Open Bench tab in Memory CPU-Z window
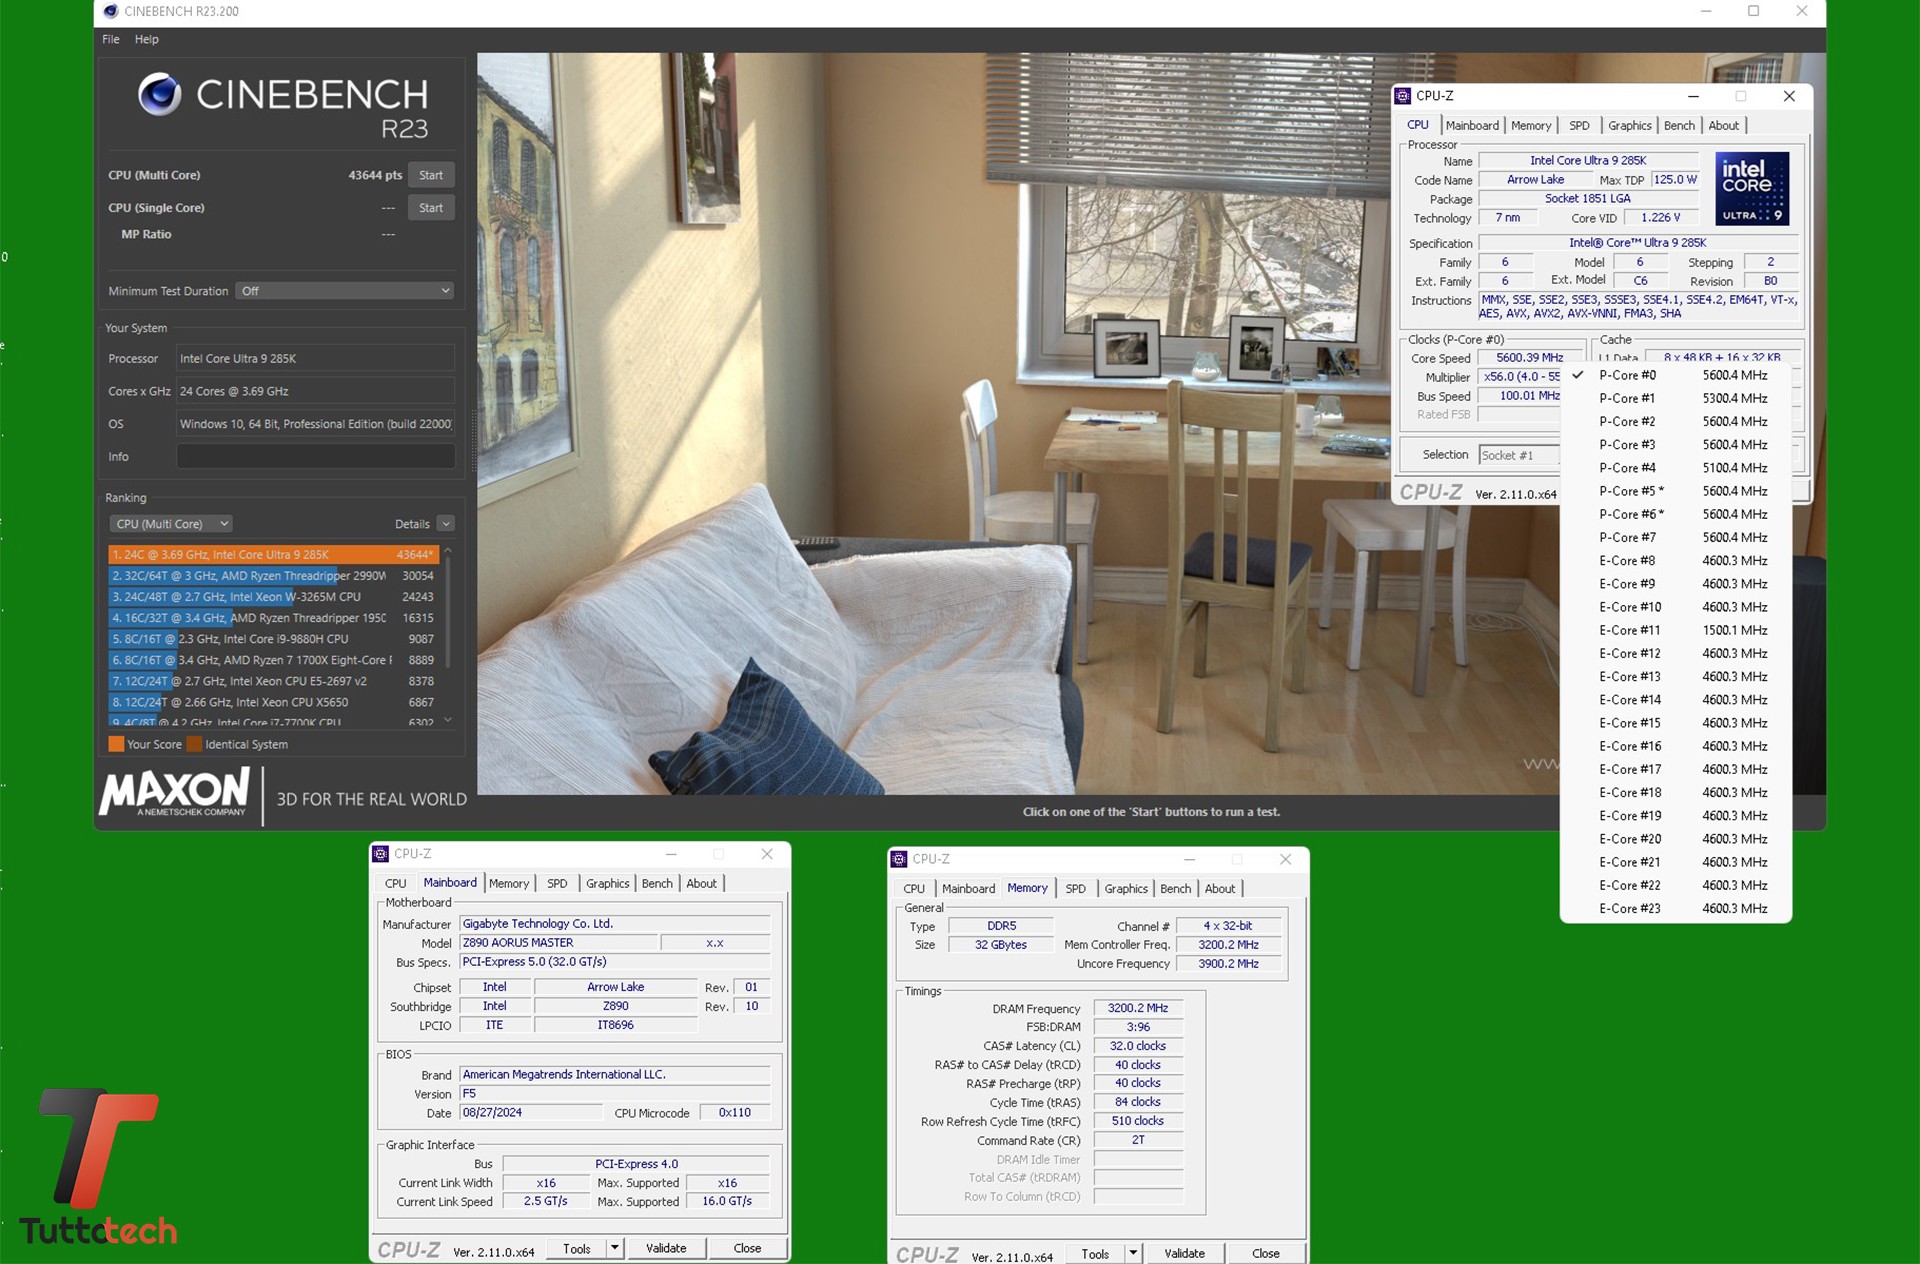 click(1175, 888)
